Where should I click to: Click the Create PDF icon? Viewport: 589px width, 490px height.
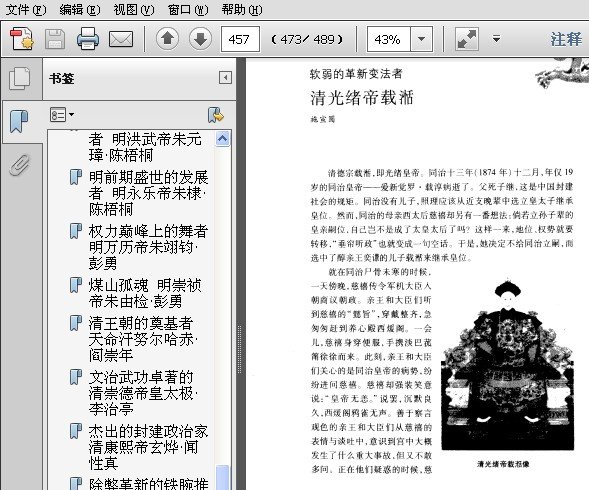click(22, 39)
